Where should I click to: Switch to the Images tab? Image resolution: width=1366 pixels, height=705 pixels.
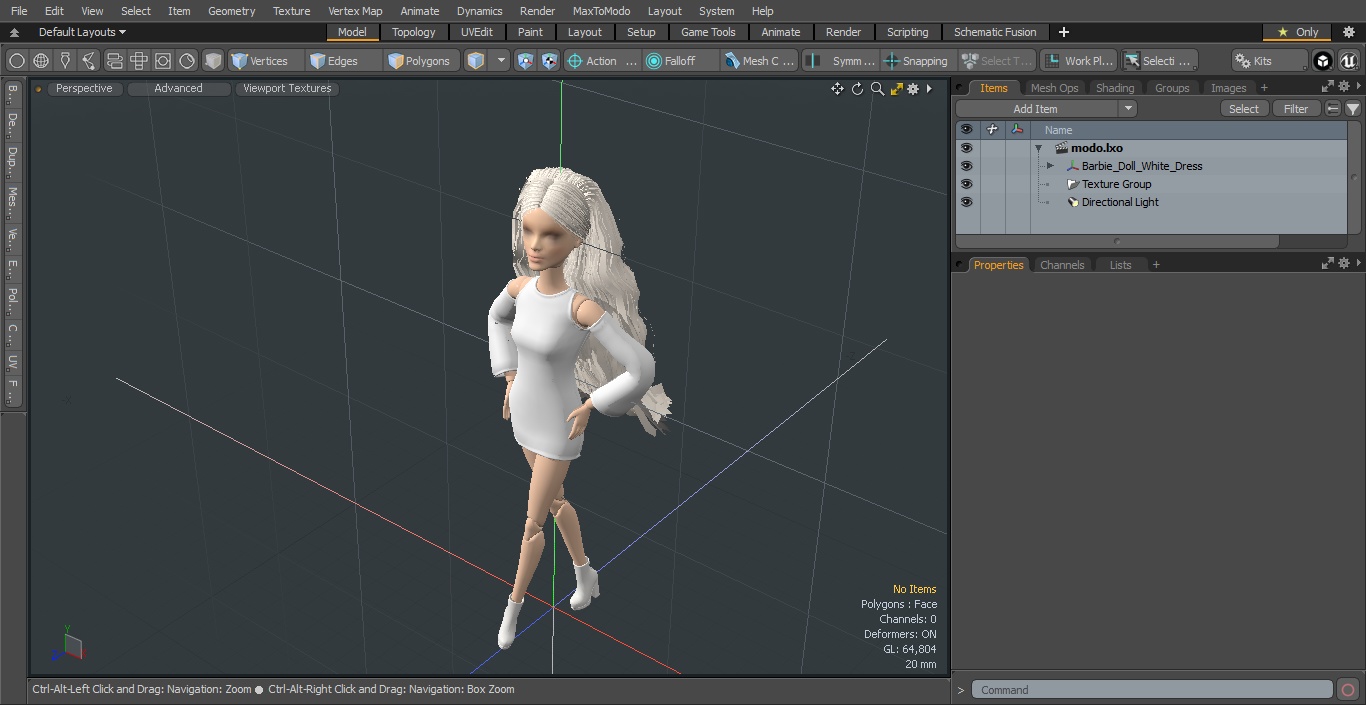point(1228,88)
